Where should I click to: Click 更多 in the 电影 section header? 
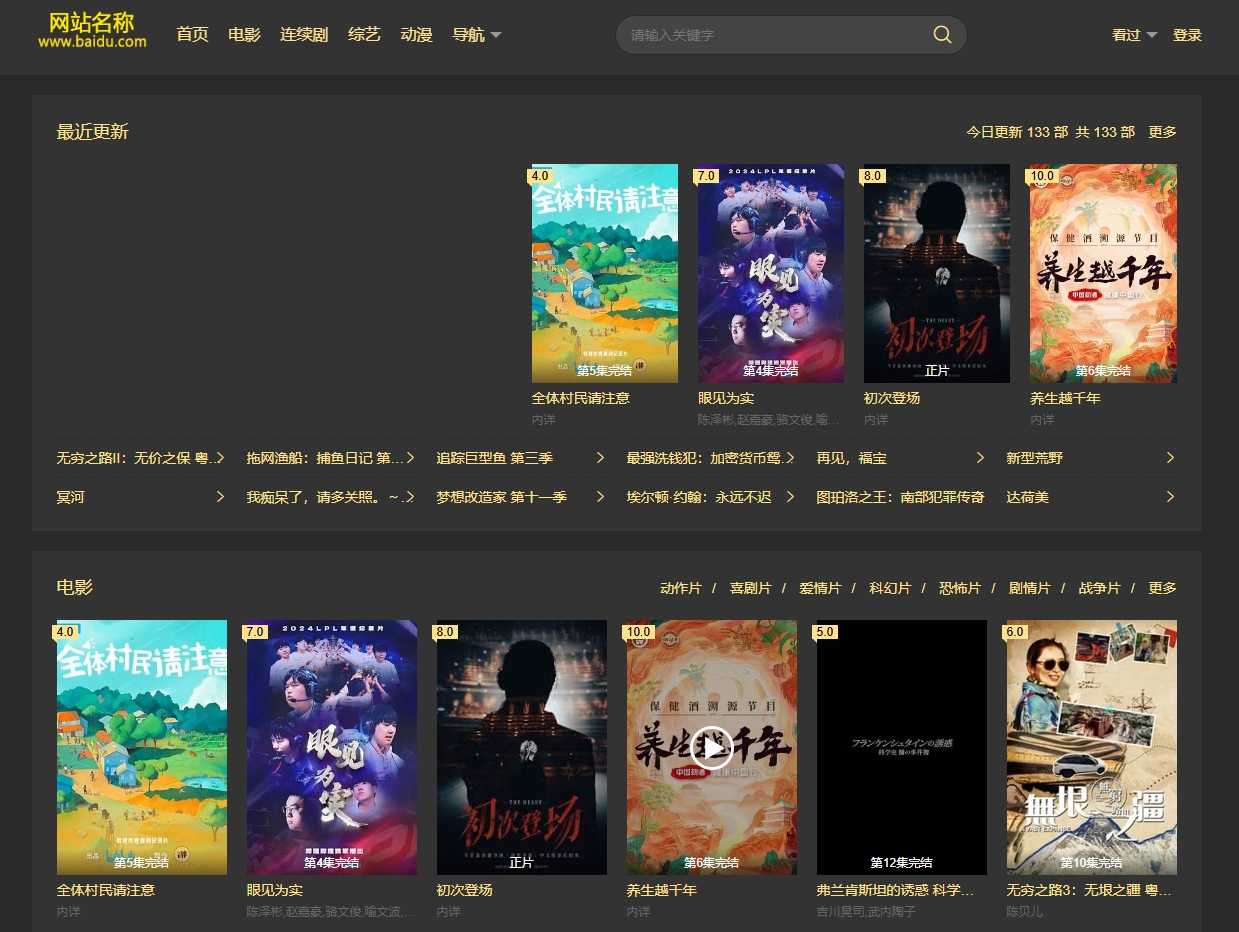coord(1162,588)
